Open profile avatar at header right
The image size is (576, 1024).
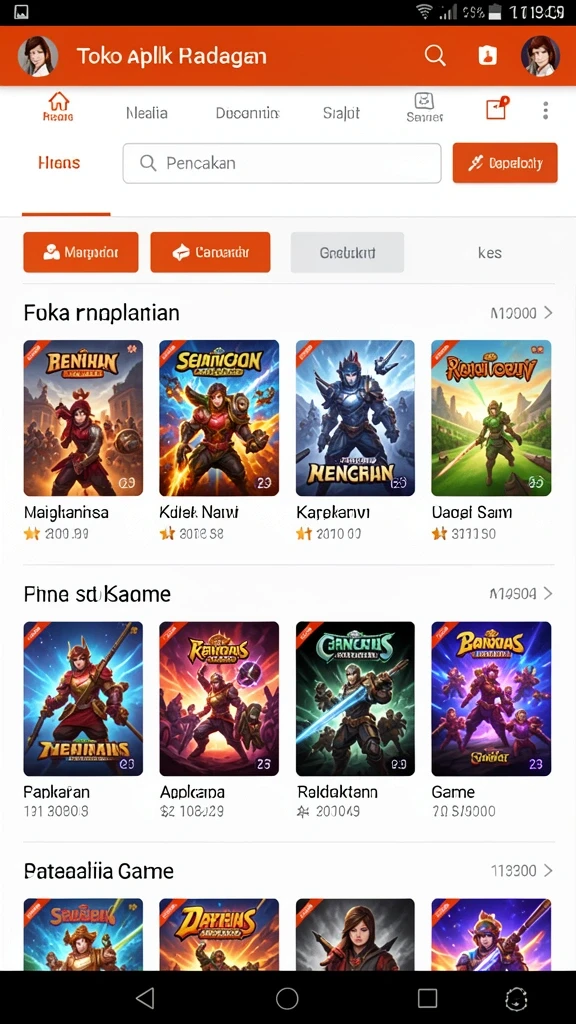click(540, 56)
